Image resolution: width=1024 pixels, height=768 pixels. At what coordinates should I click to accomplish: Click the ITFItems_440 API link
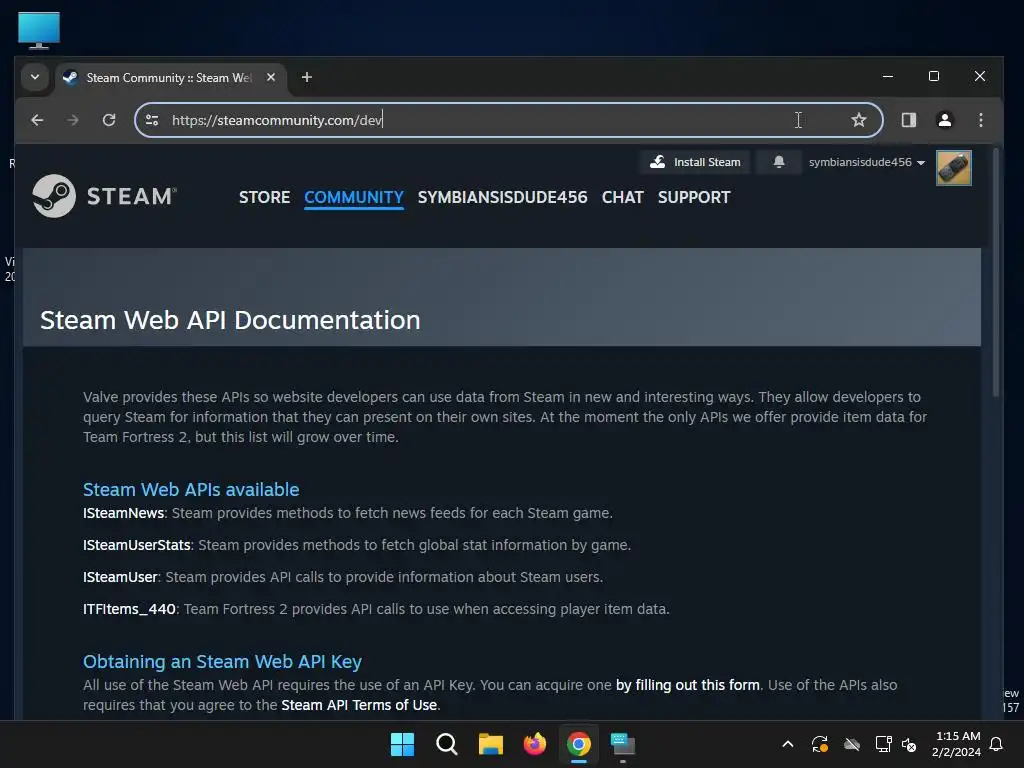click(x=129, y=609)
